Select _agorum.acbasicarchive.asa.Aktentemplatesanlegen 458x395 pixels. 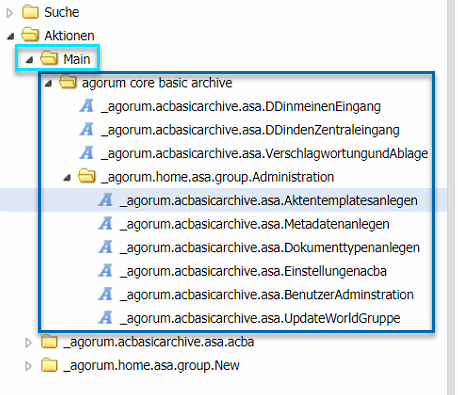pos(269,201)
